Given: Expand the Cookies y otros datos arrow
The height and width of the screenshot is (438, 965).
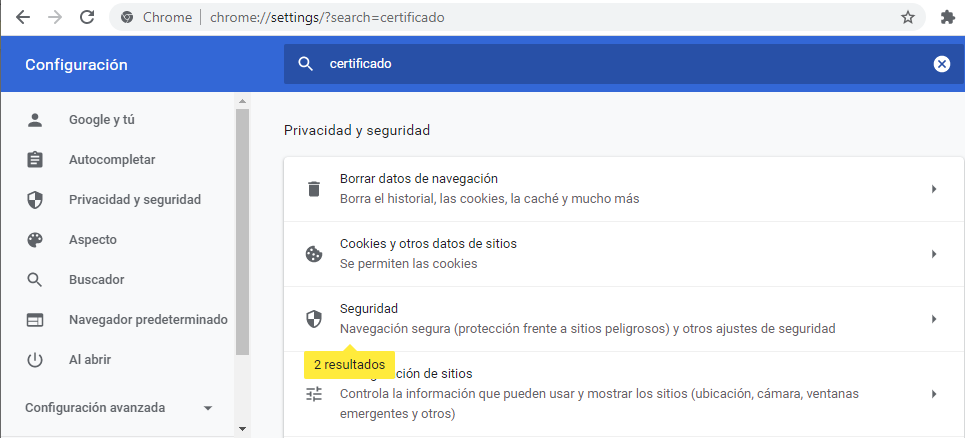Looking at the screenshot, I should pos(933,254).
